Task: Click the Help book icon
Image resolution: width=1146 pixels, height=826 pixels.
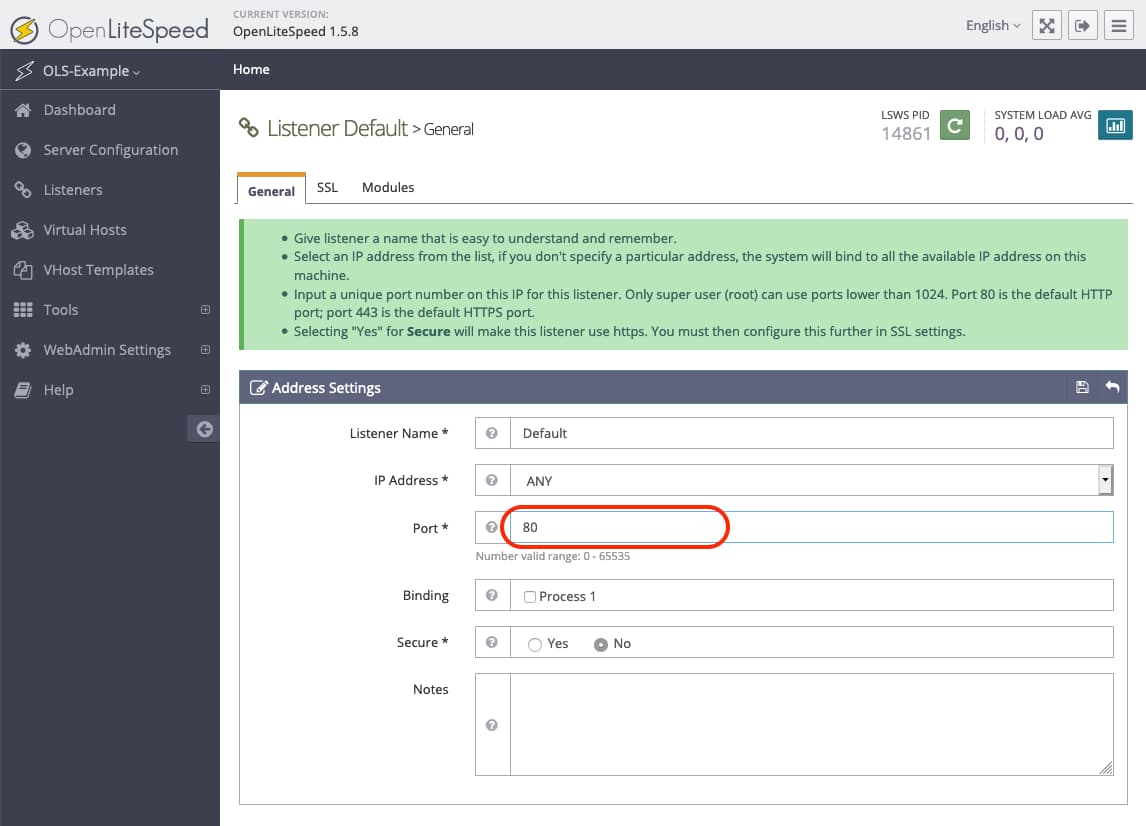Action: [23, 390]
